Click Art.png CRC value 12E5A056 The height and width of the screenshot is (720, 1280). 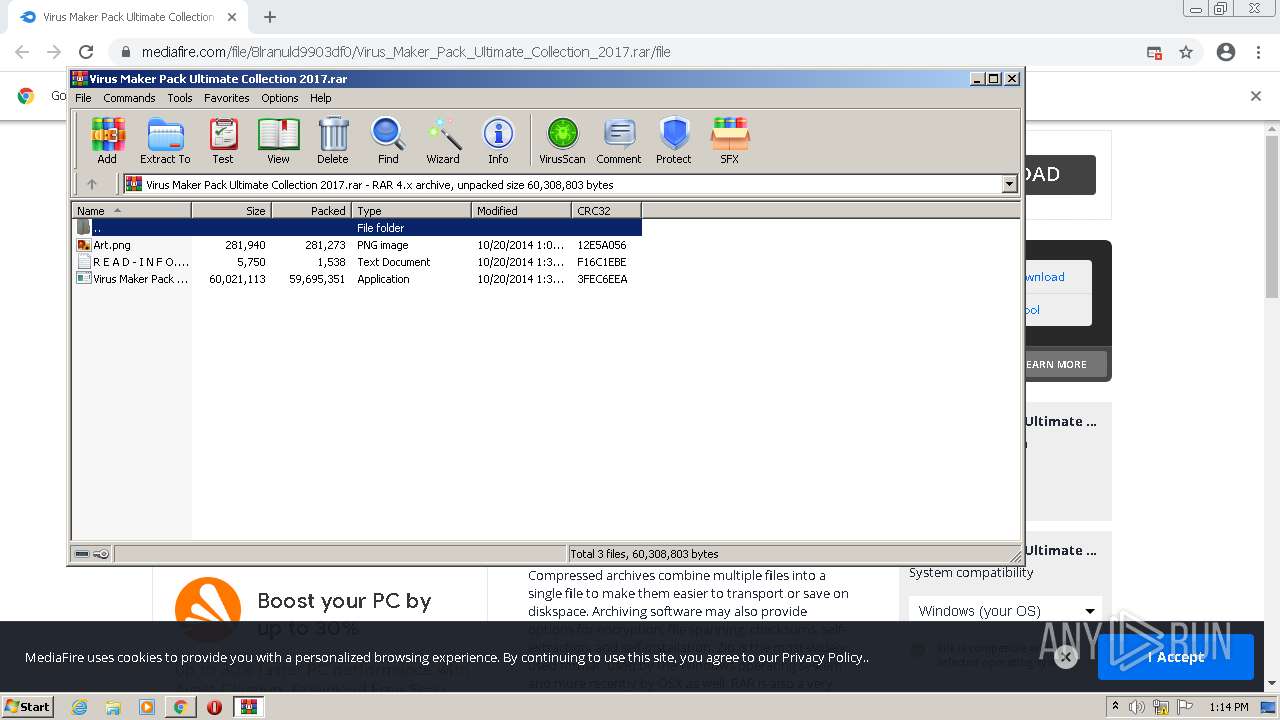pyautogui.click(x=602, y=245)
